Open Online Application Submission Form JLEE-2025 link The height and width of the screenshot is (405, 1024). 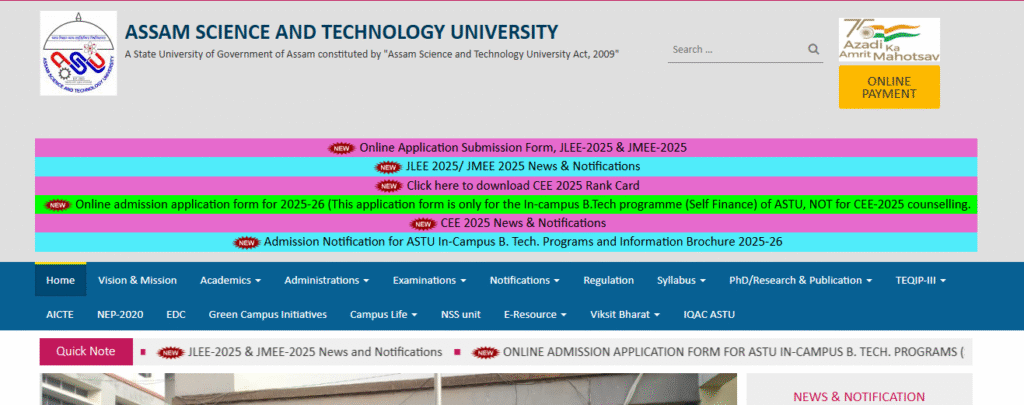pos(523,148)
